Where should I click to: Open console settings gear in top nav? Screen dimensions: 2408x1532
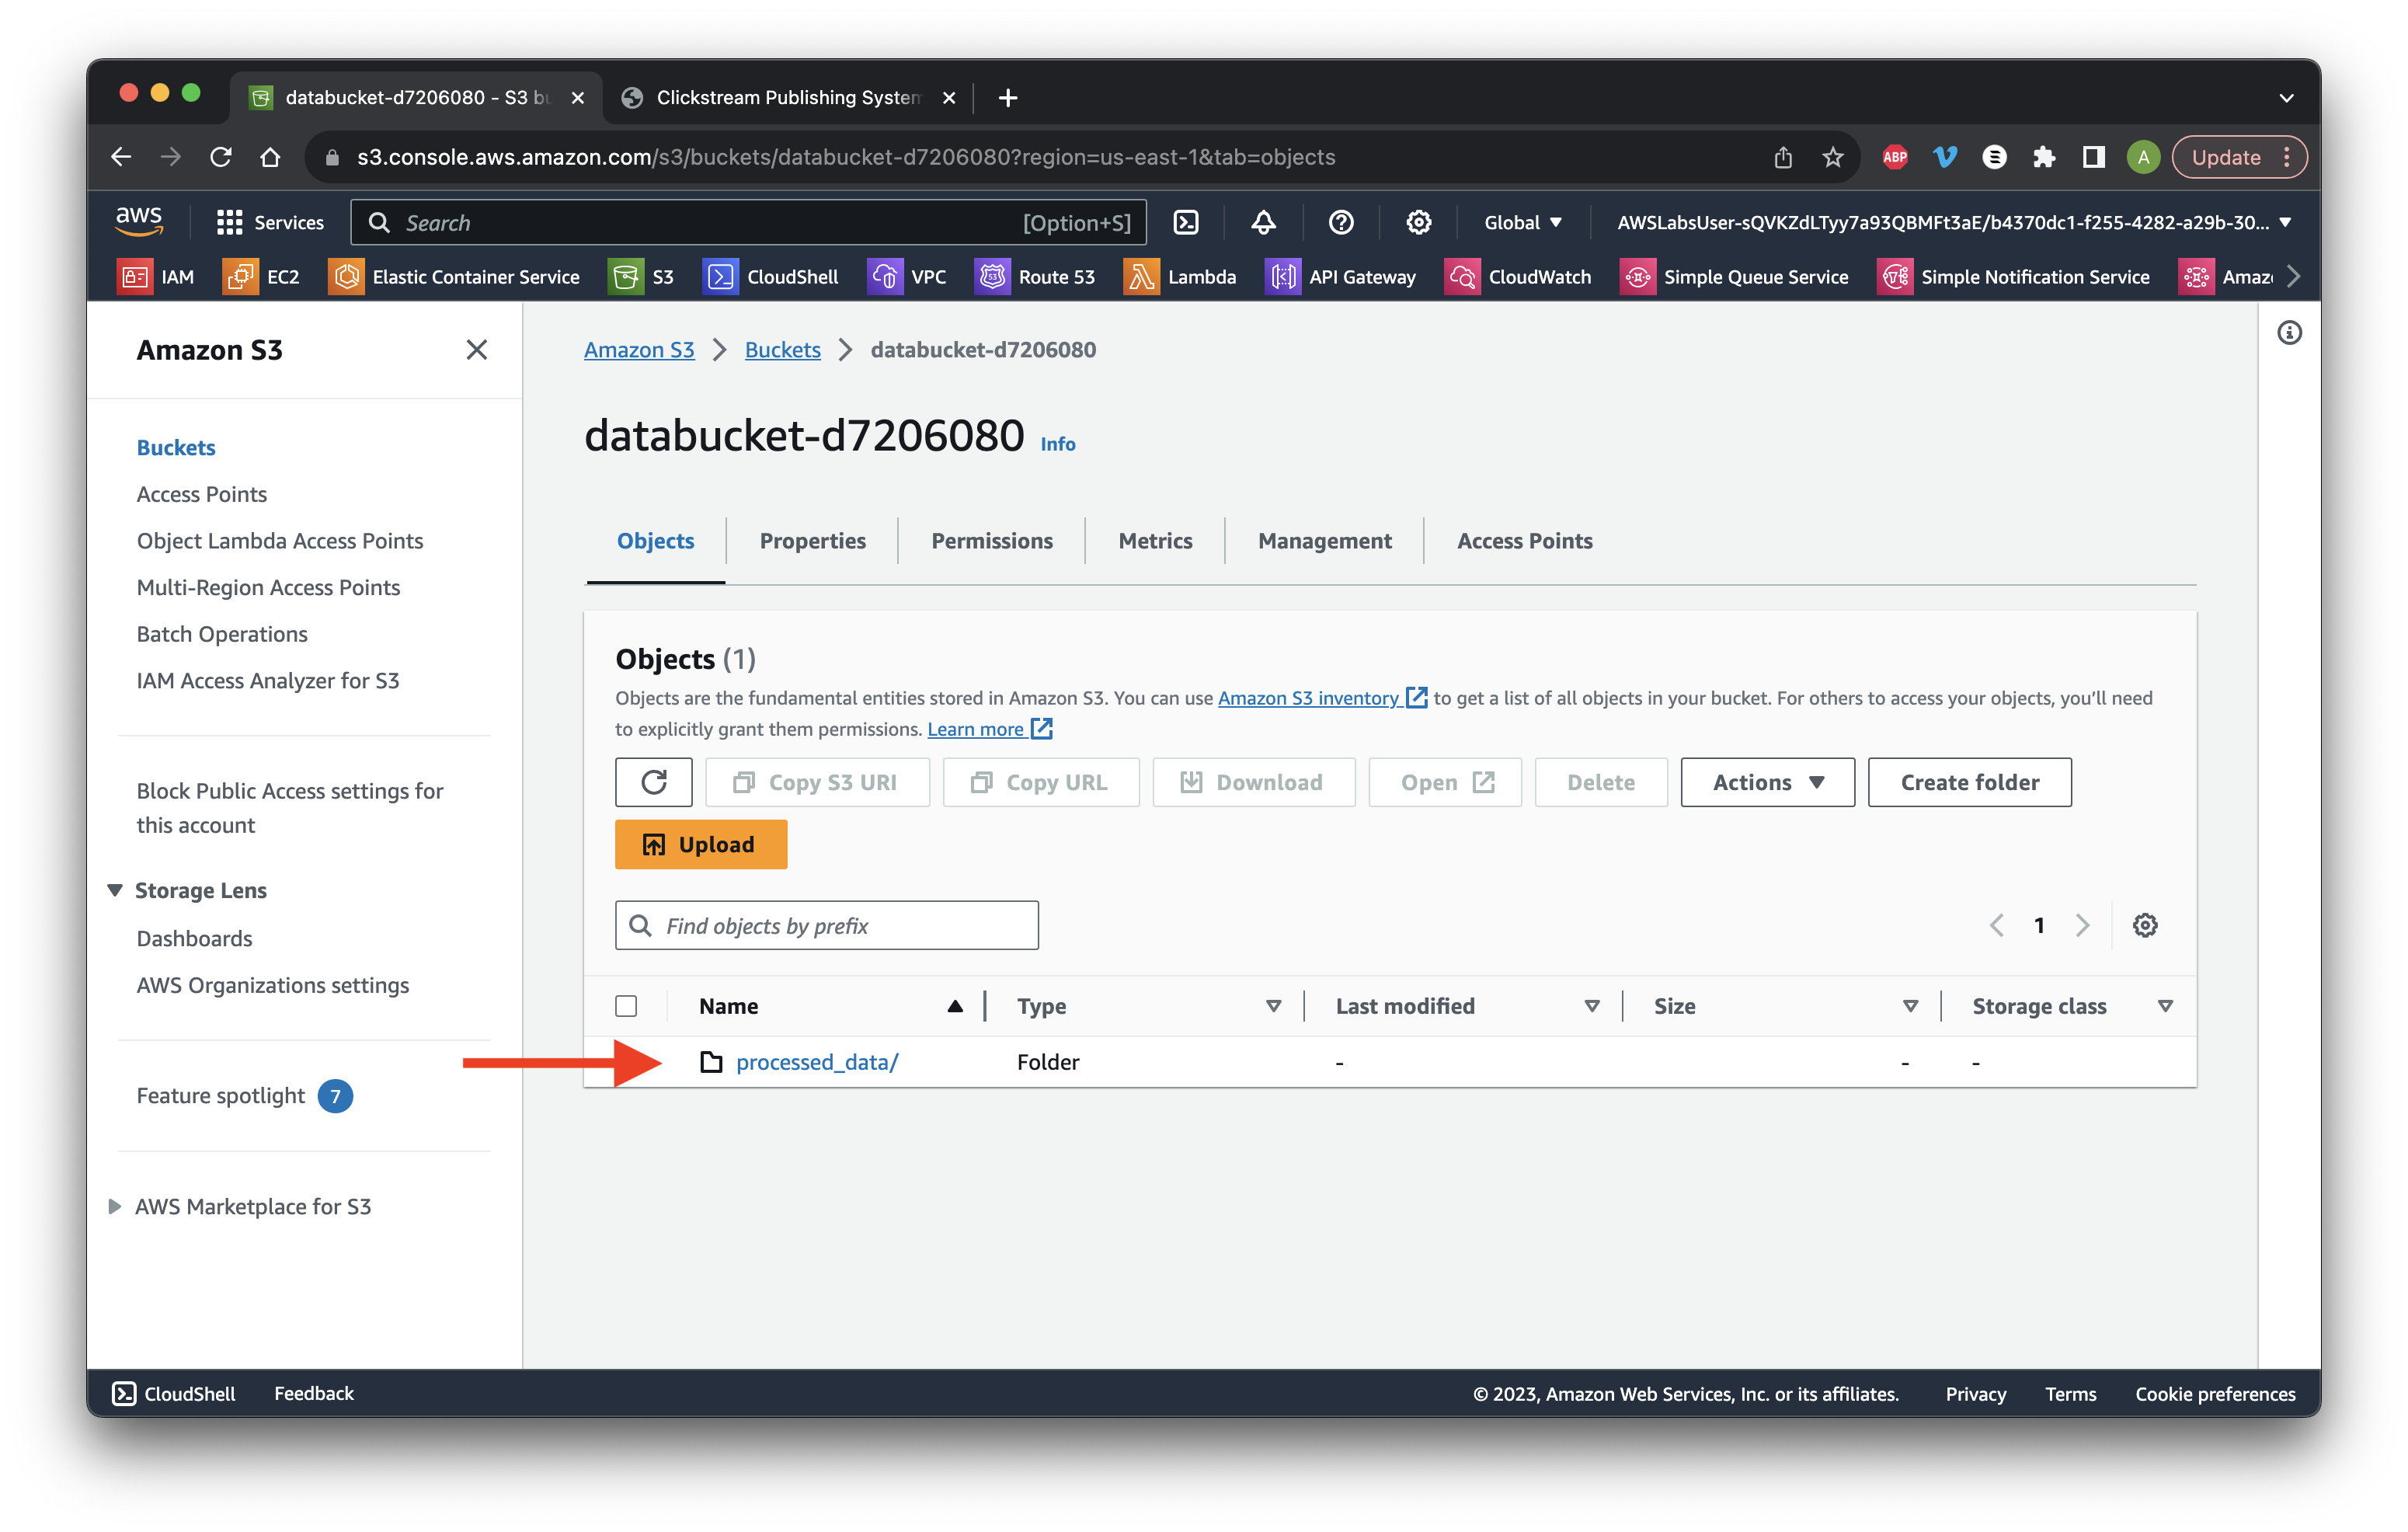1418,222
